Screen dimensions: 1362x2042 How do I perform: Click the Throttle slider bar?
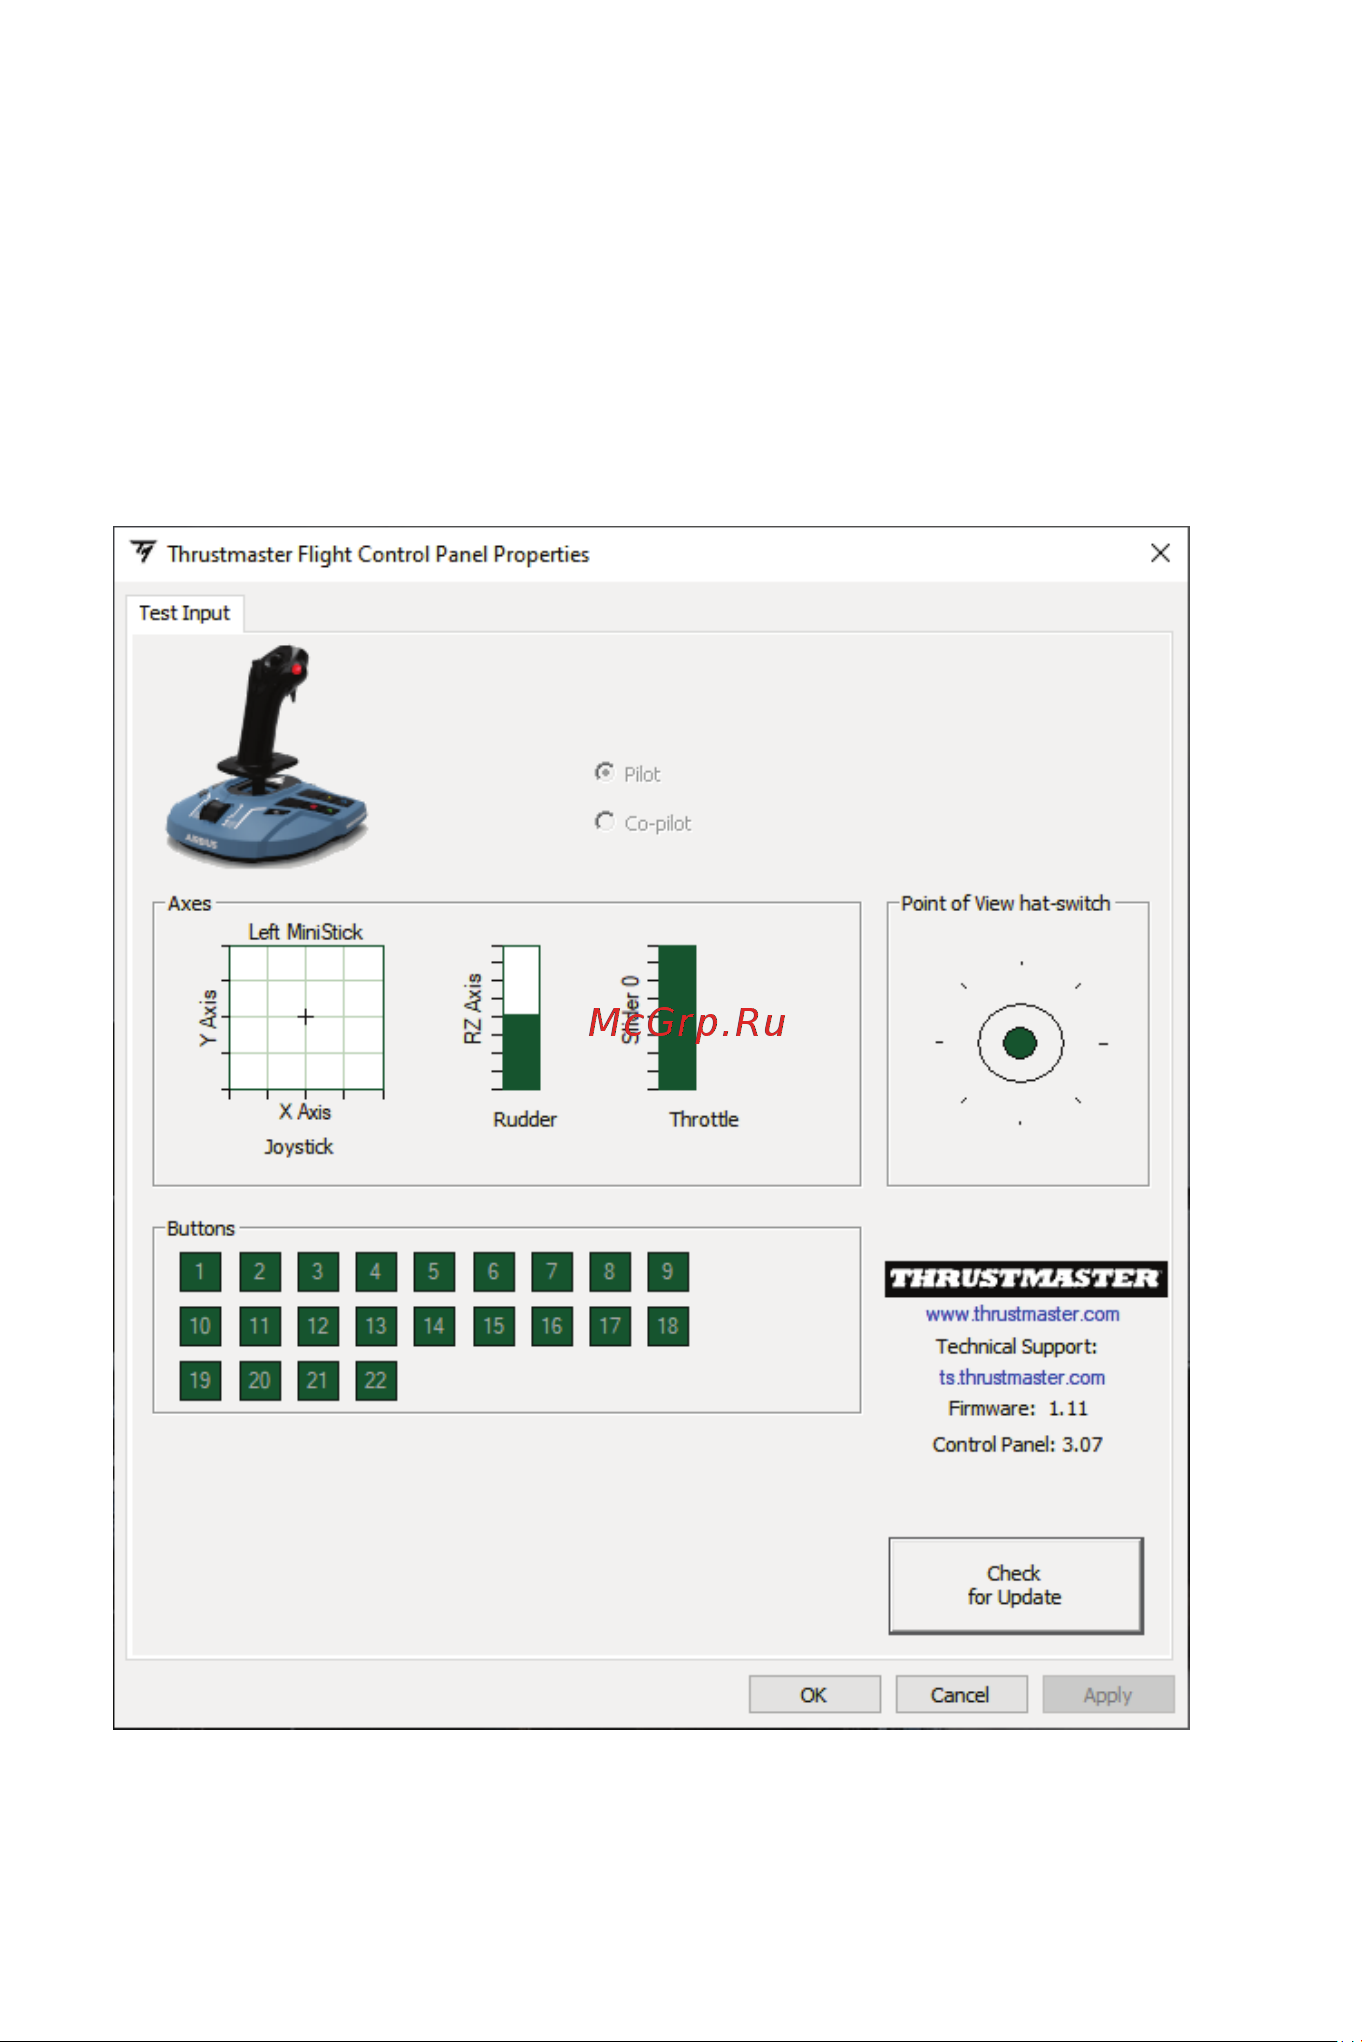point(677,1017)
